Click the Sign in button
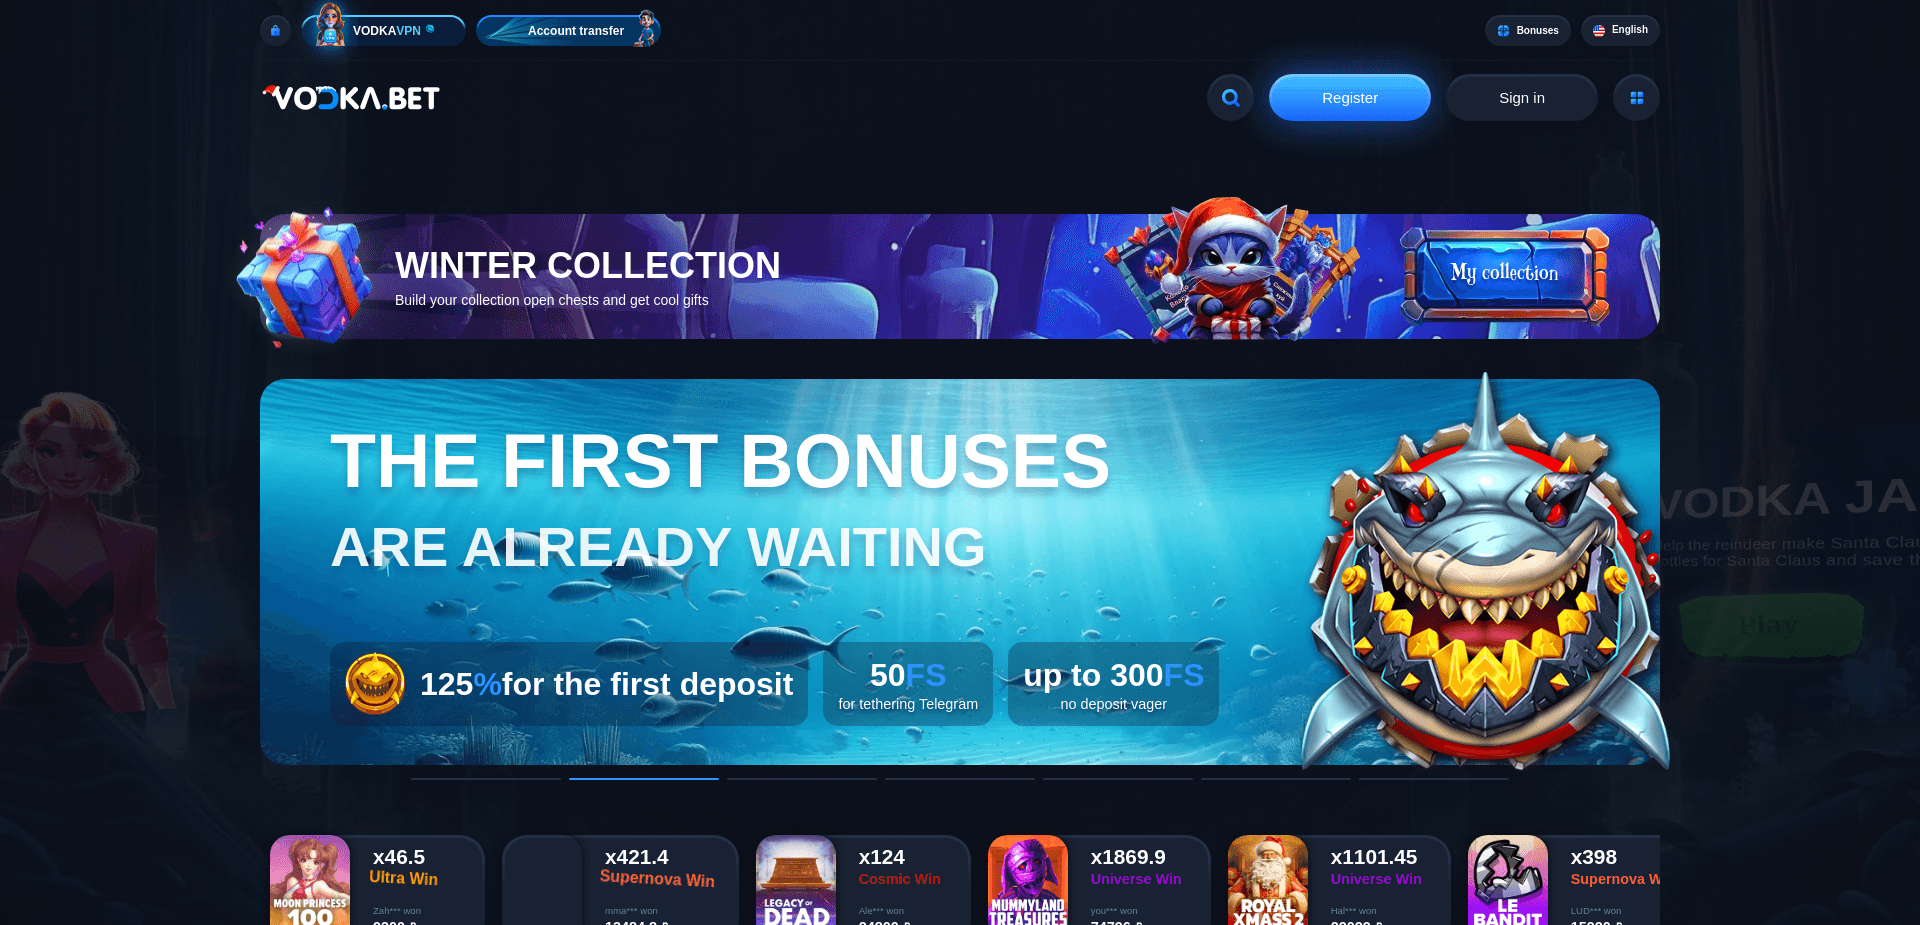The width and height of the screenshot is (1920, 925). tap(1522, 98)
